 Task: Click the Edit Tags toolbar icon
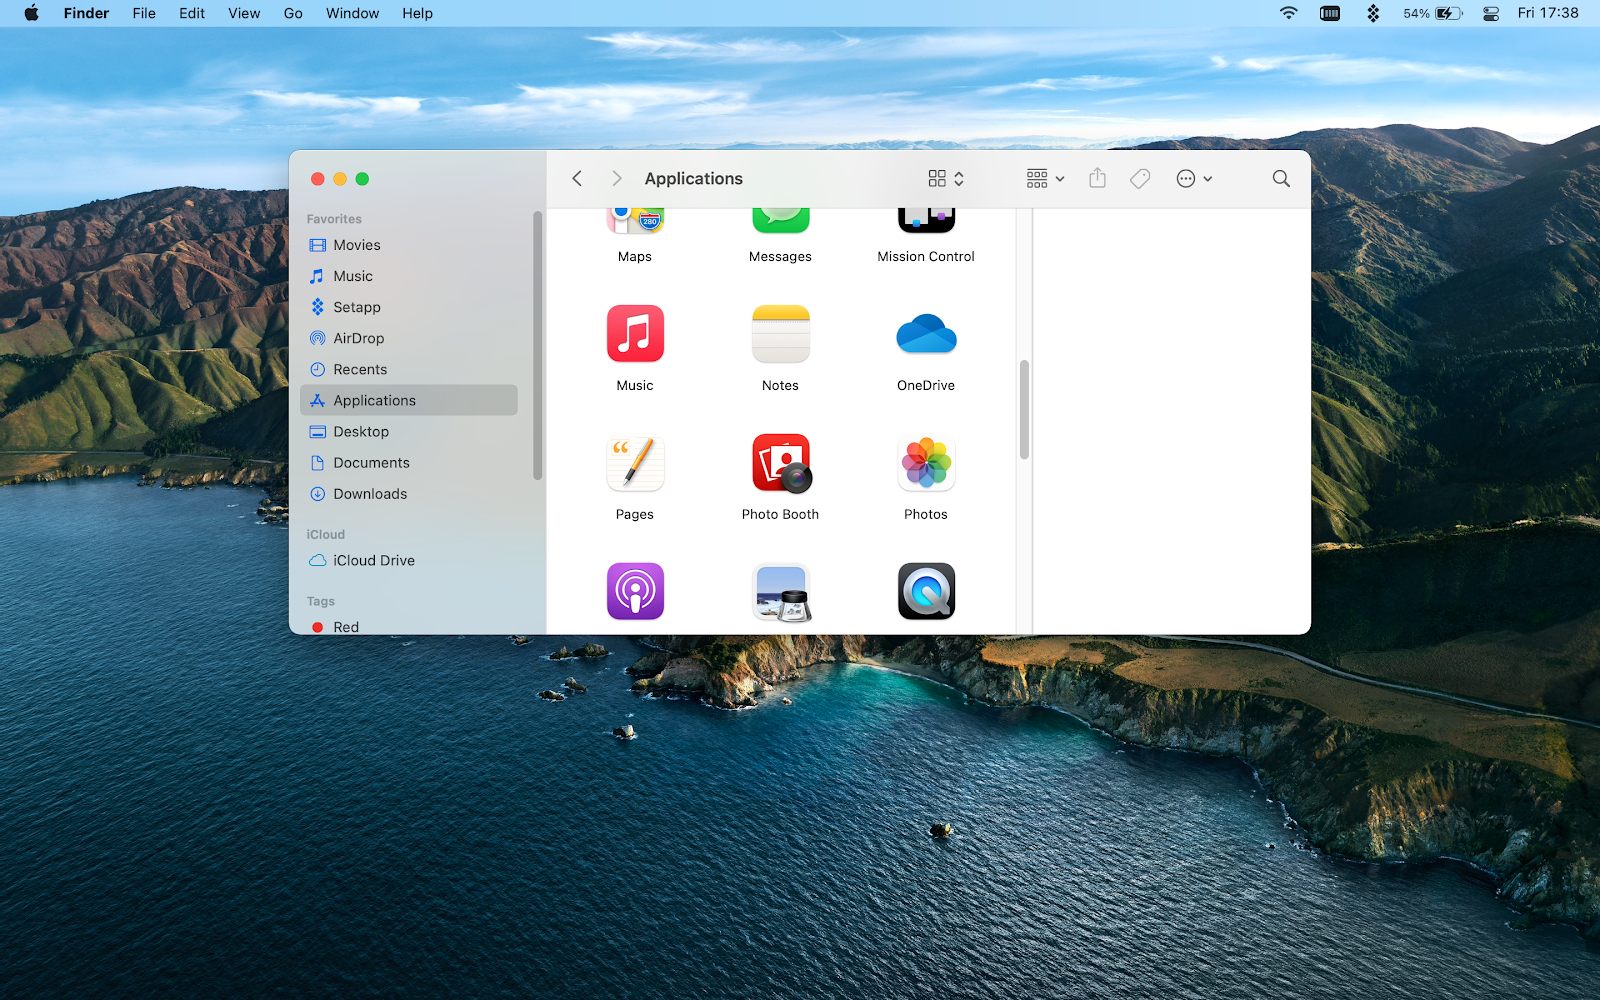pos(1140,178)
